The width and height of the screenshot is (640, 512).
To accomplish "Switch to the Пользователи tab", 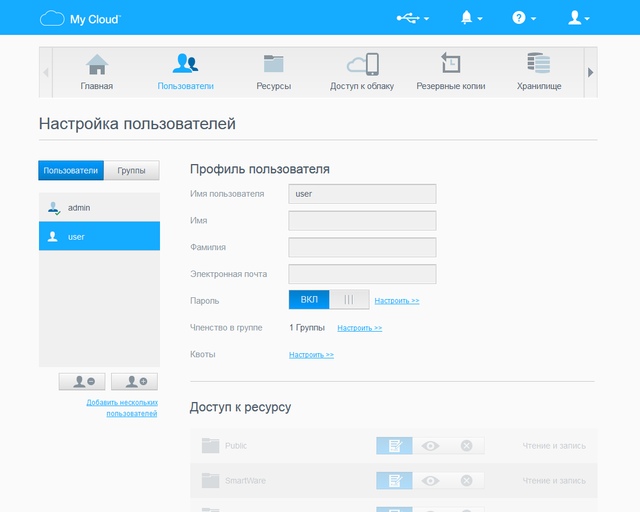I will [x=71, y=170].
